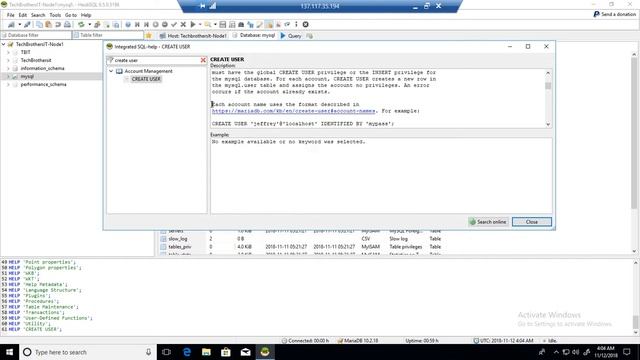Open dropdown arrow beside Run play icon
The height and width of the screenshot is (360, 640).
pyautogui.click(x=200, y=24)
